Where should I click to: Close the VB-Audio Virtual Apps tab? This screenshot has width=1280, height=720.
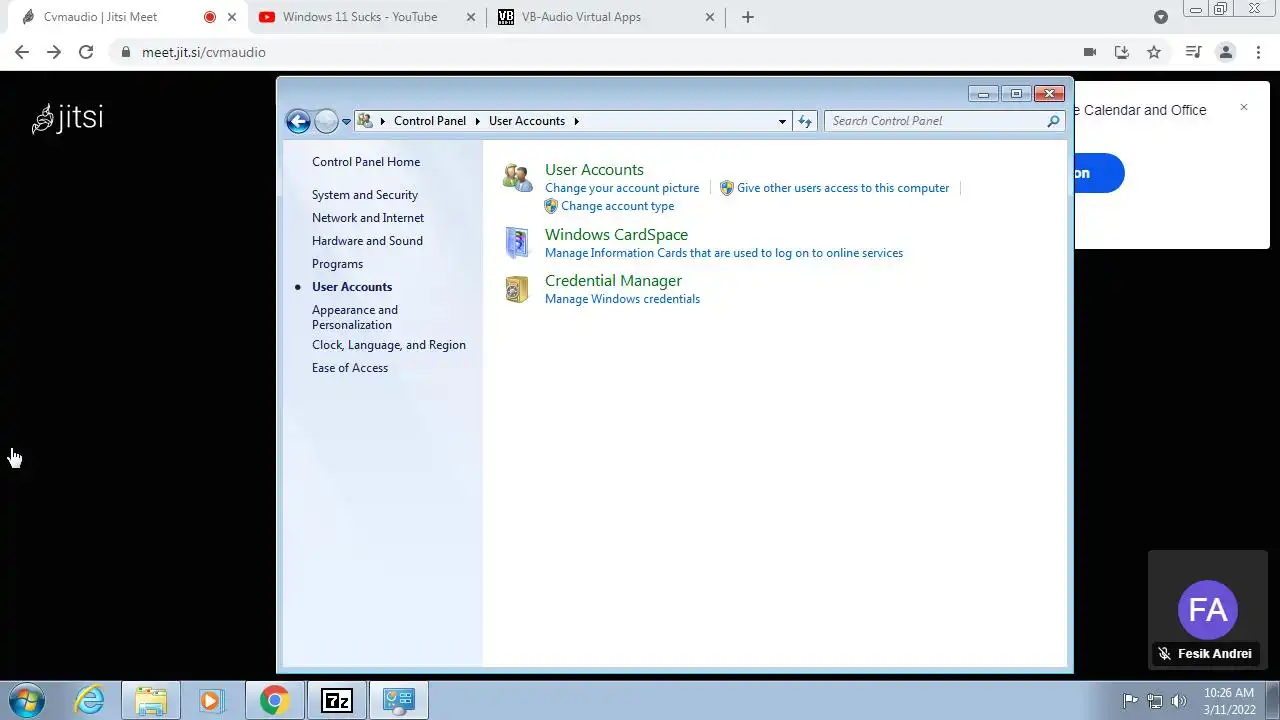point(710,17)
